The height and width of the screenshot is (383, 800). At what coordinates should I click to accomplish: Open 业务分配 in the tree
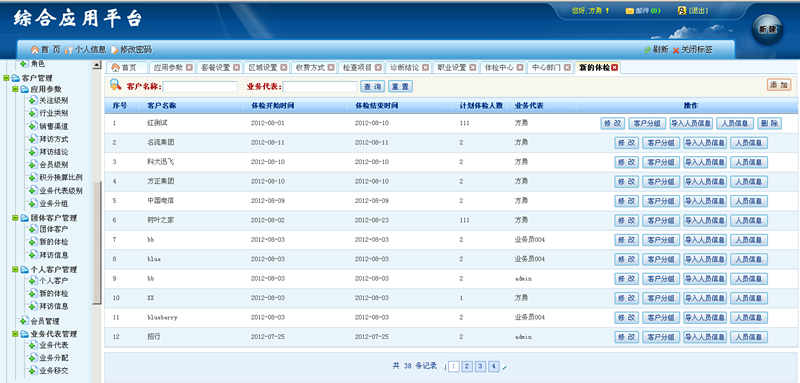(x=54, y=358)
